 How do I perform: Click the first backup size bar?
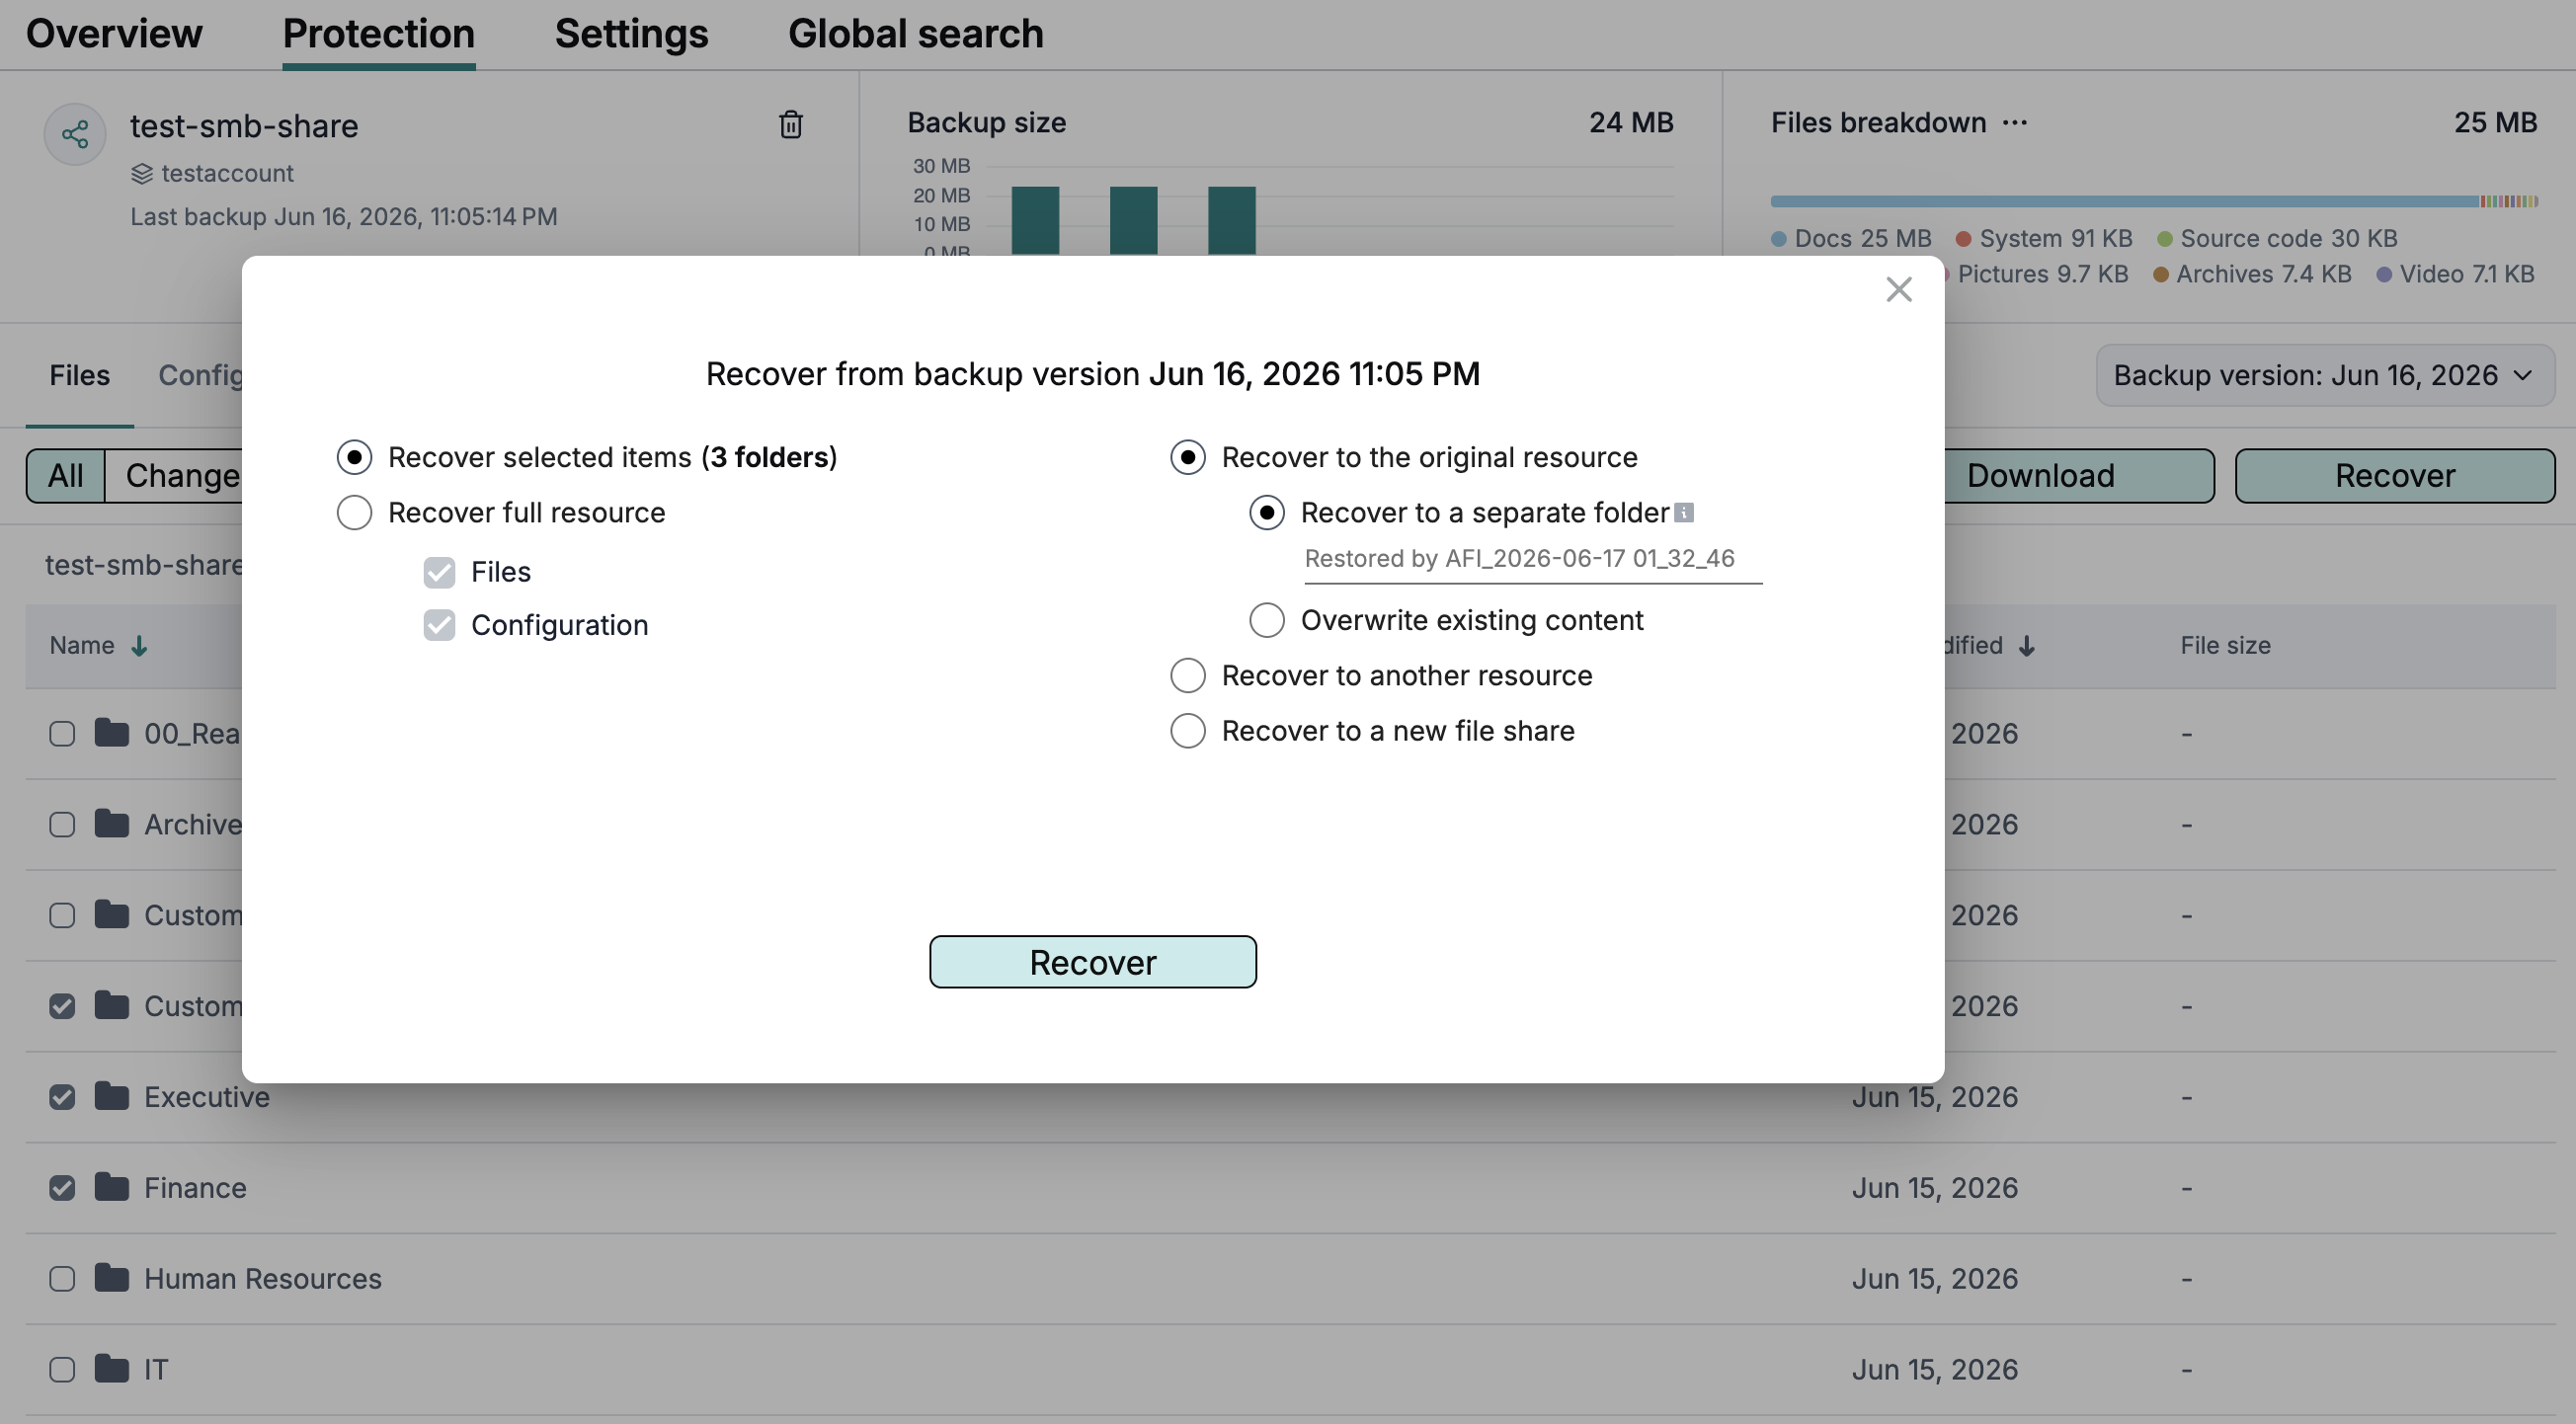click(1035, 220)
